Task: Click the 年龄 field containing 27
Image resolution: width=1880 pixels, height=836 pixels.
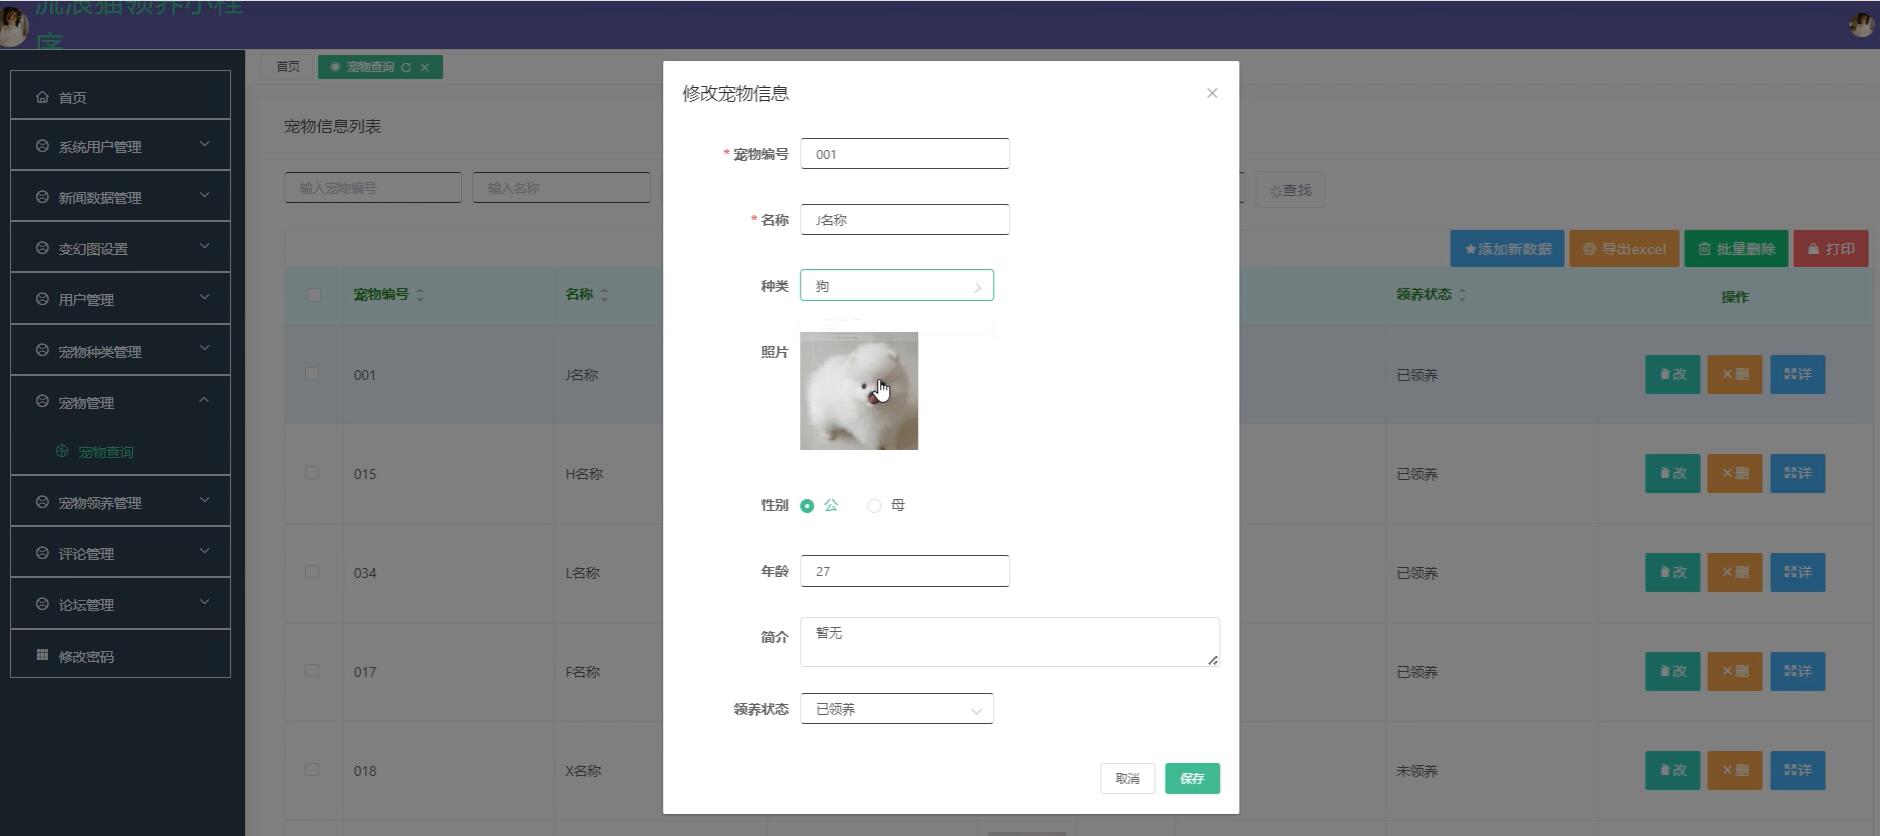Action: (905, 571)
